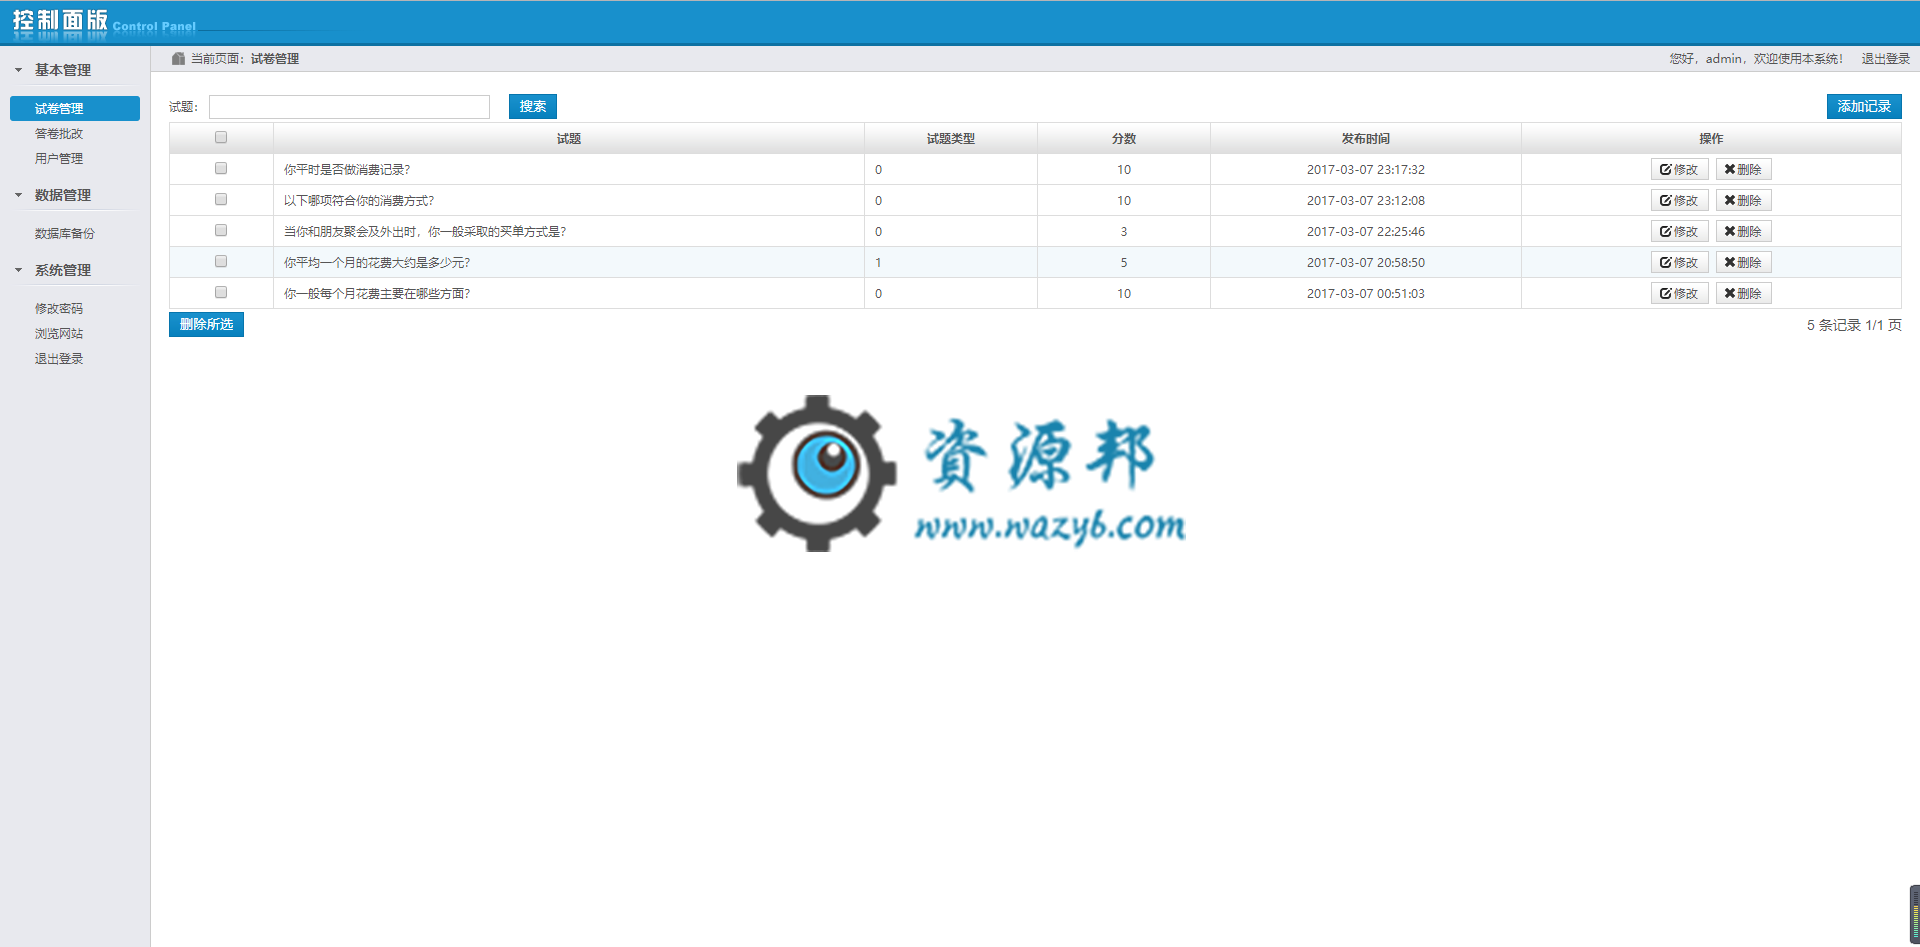This screenshot has width=1920, height=947.
Task: Open 数据库备份 in the sidebar
Action: 65,234
